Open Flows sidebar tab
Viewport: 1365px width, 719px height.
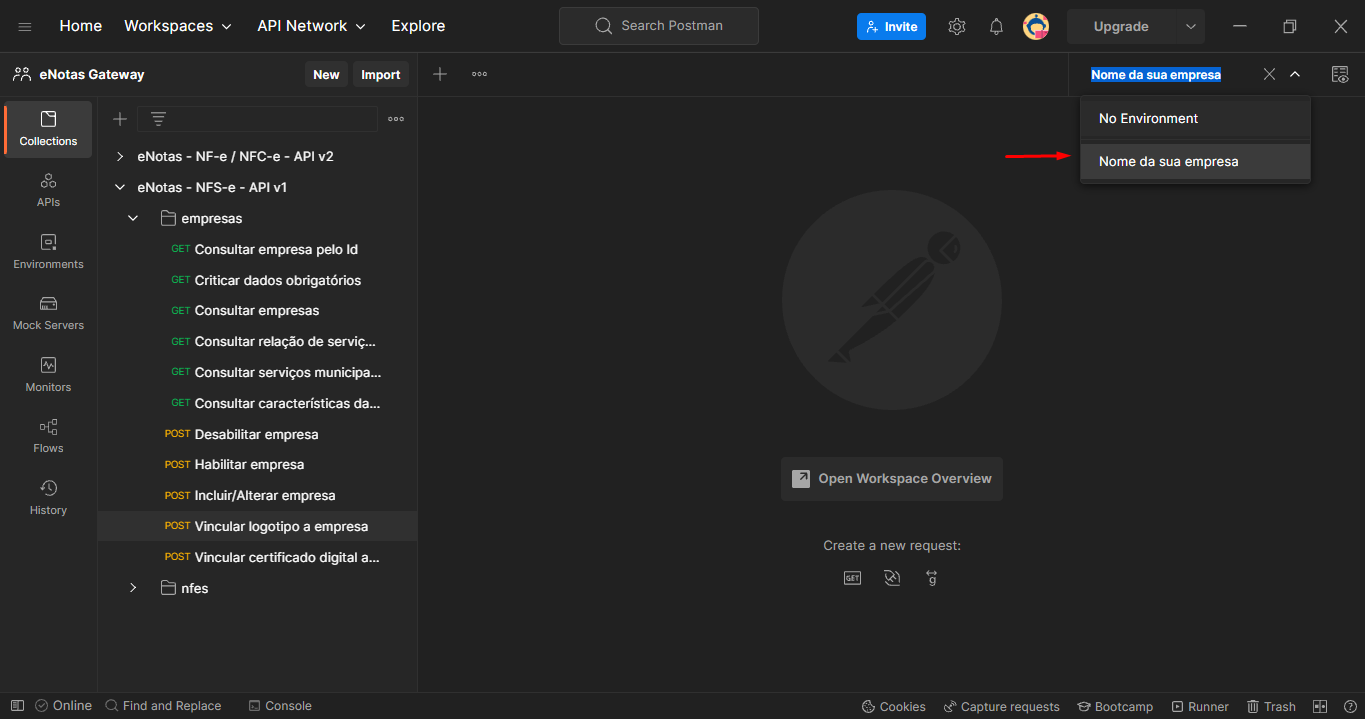pos(48,436)
